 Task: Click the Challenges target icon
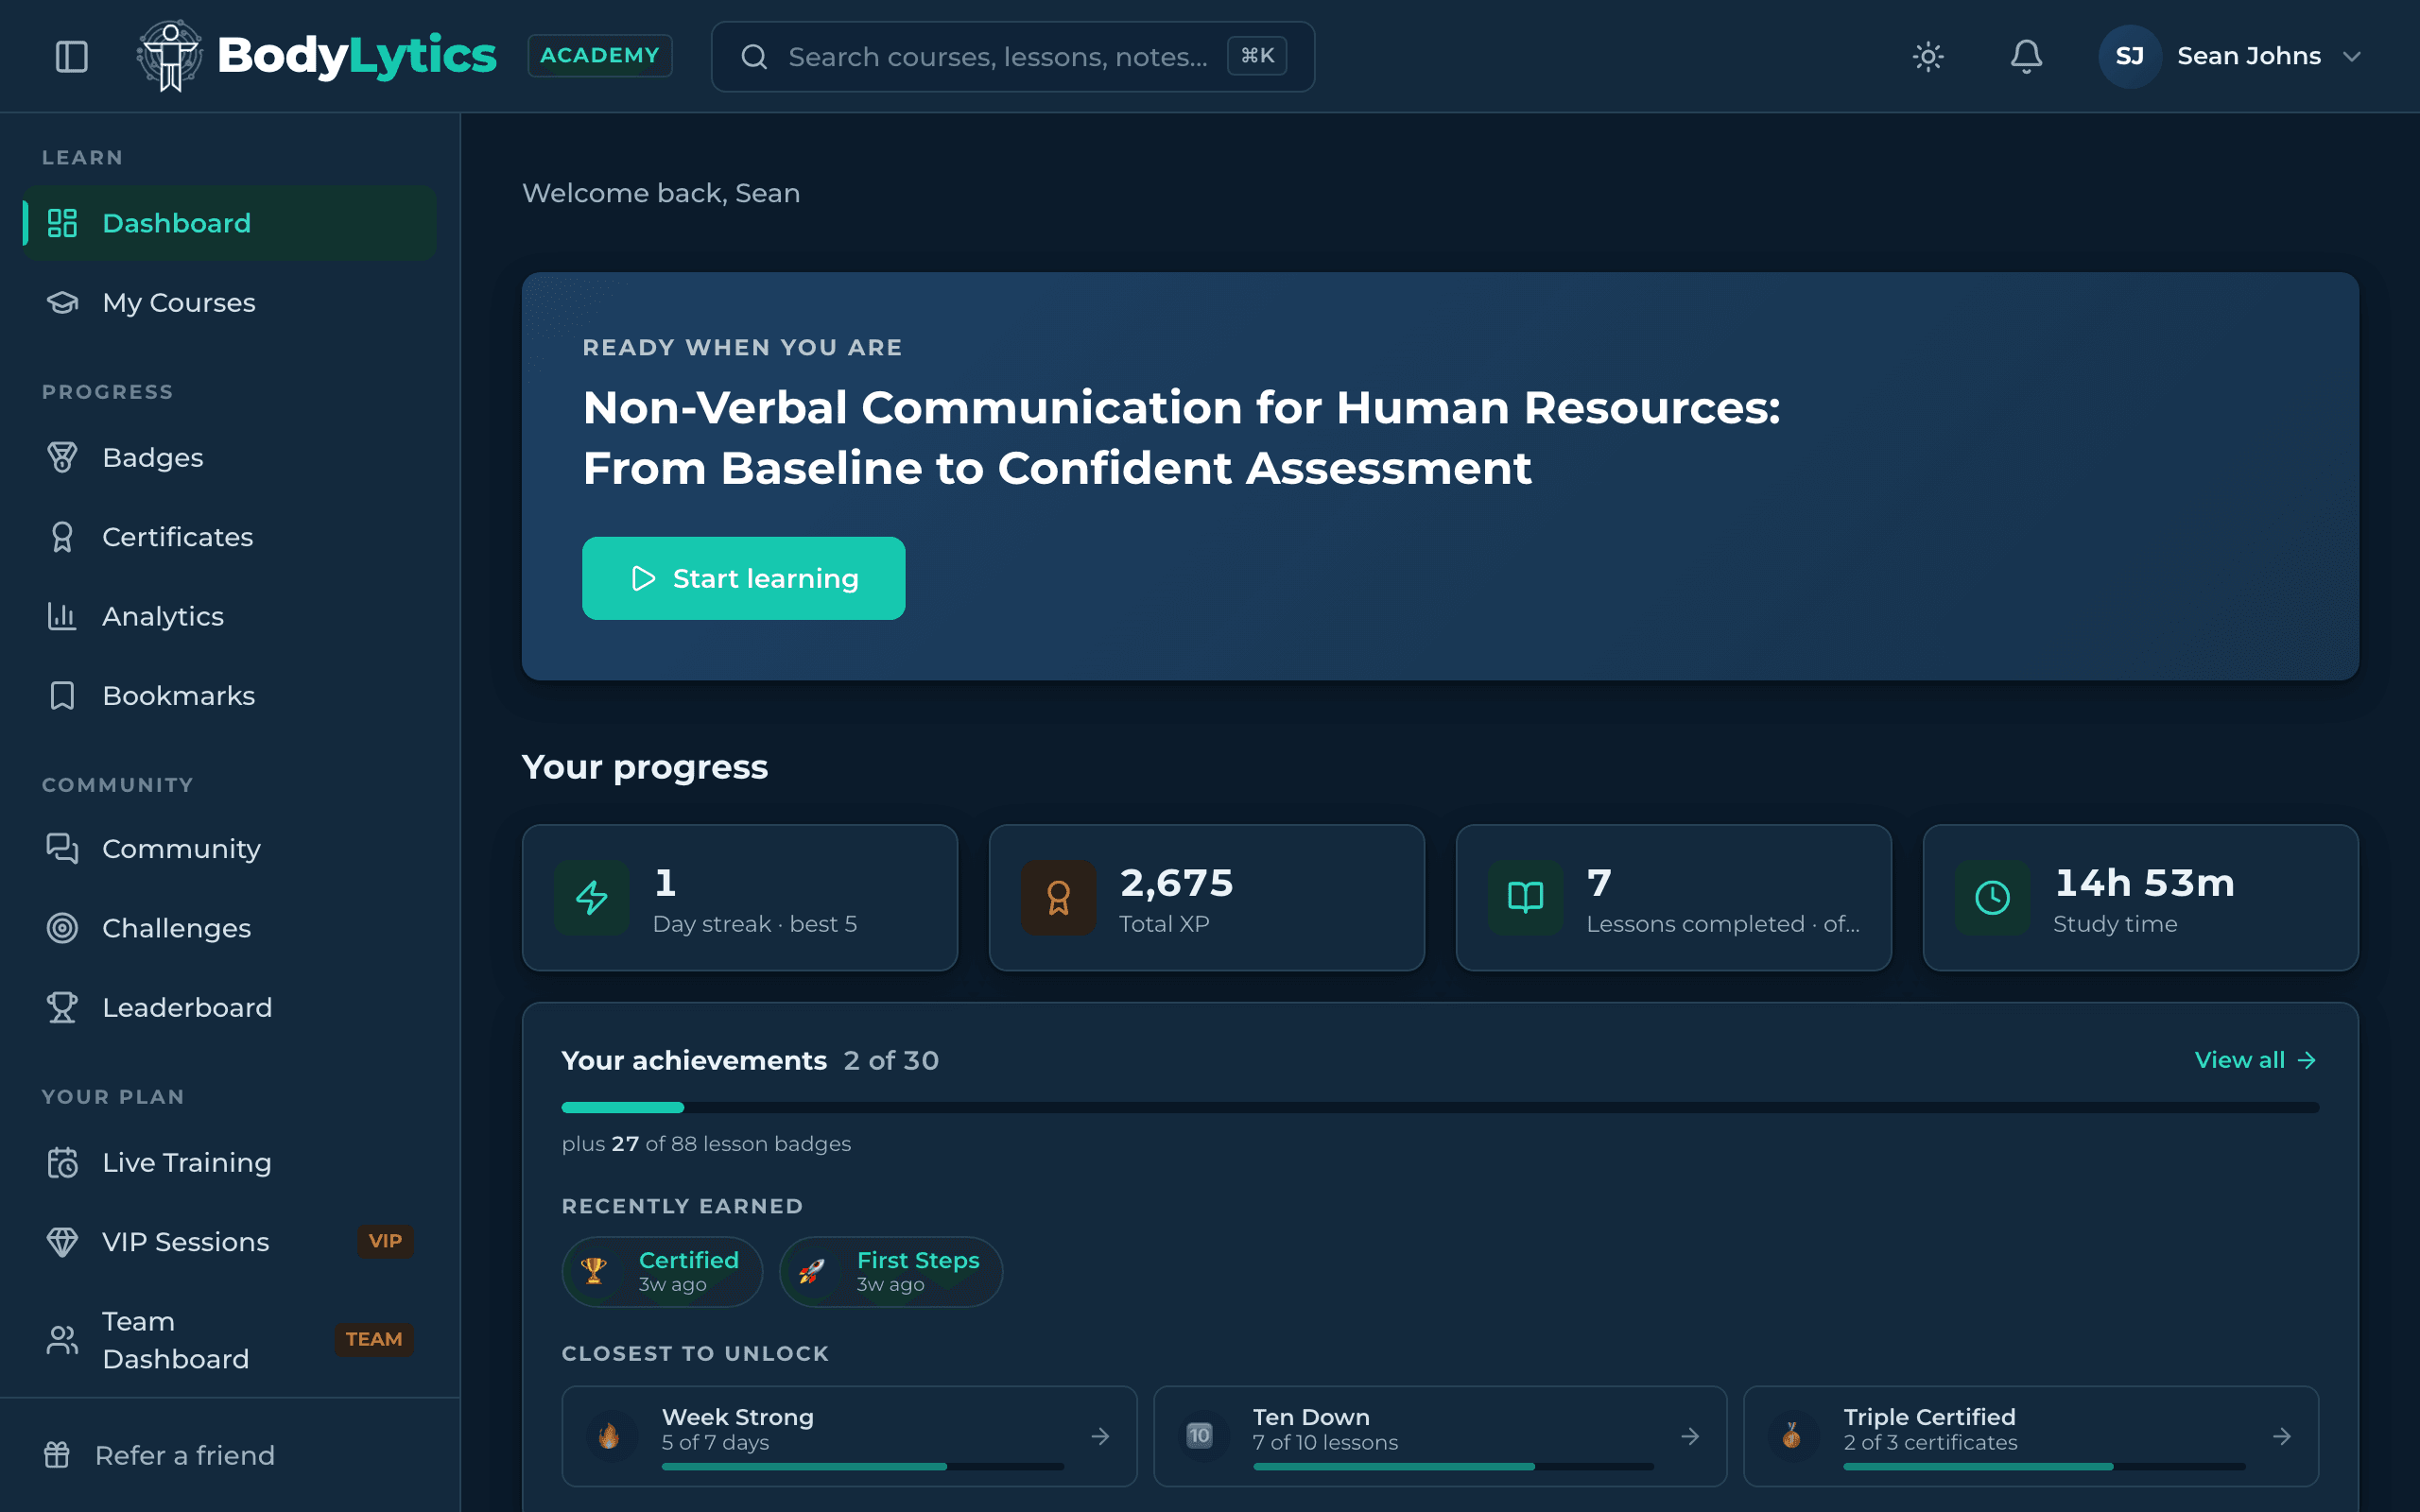click(x=62, y=928)
